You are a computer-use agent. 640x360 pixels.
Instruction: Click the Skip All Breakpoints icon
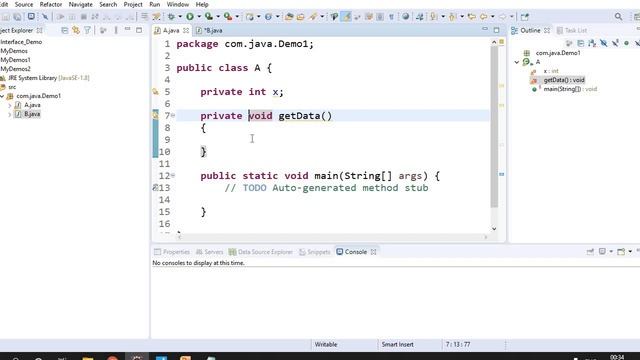click(45, 17)
